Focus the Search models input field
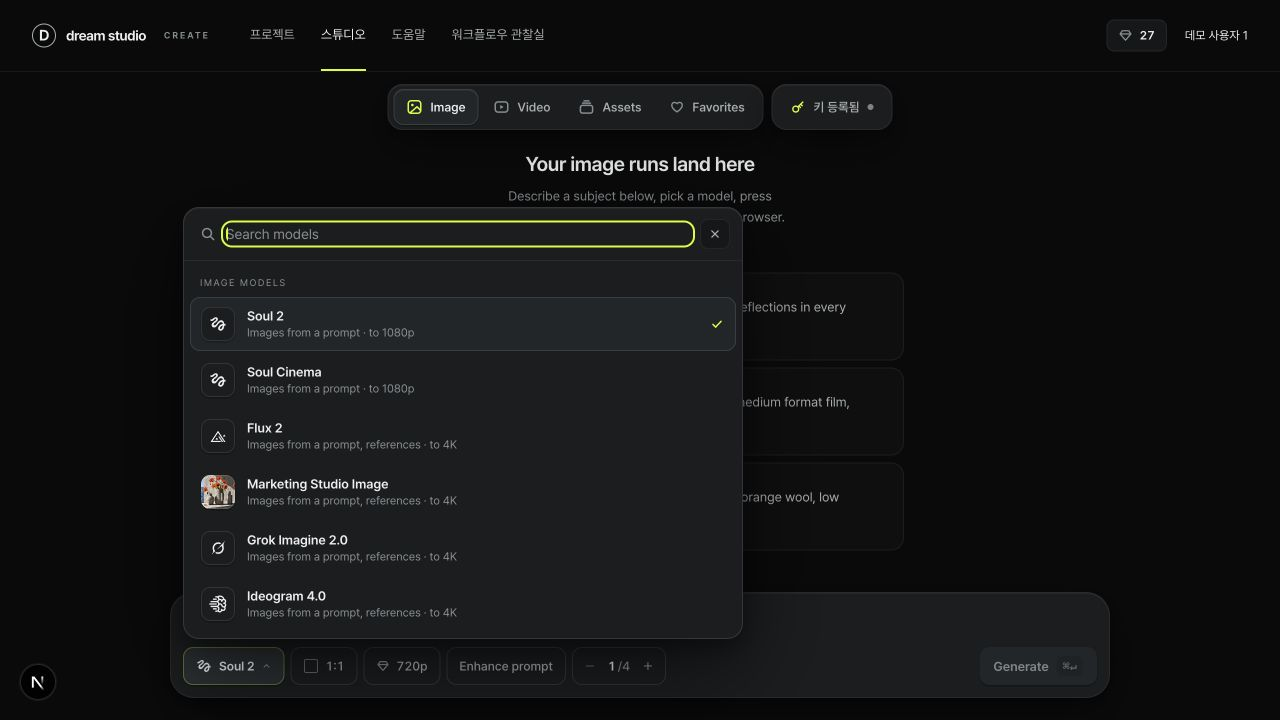 tap(458, 234)
